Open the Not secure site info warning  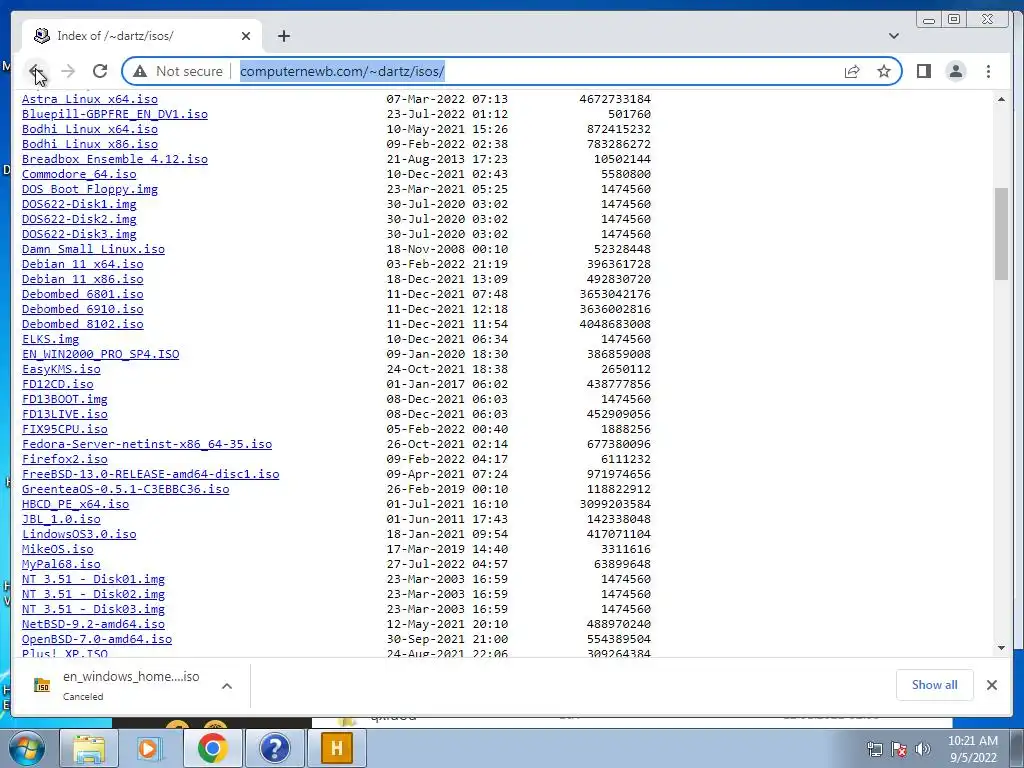[178, 71]
